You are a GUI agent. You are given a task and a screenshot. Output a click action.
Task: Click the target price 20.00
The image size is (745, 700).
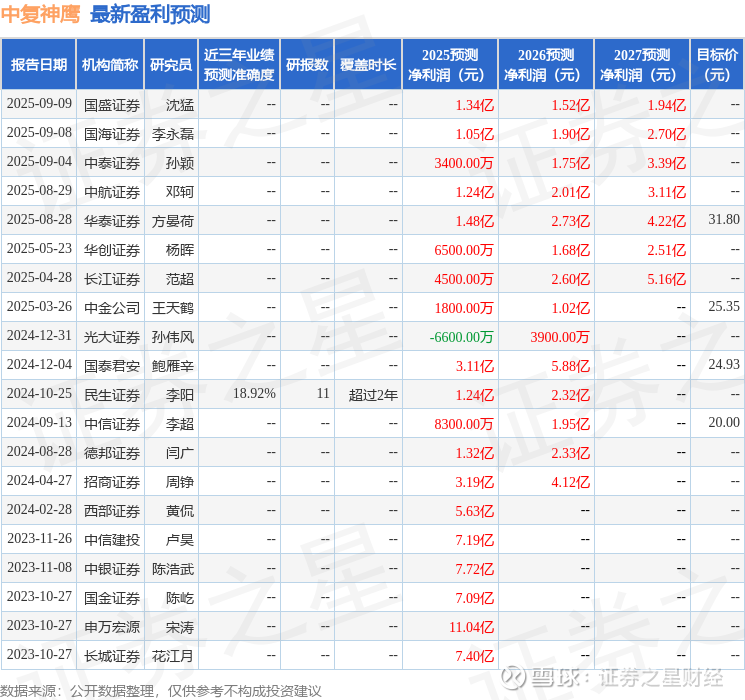point(724,422)
